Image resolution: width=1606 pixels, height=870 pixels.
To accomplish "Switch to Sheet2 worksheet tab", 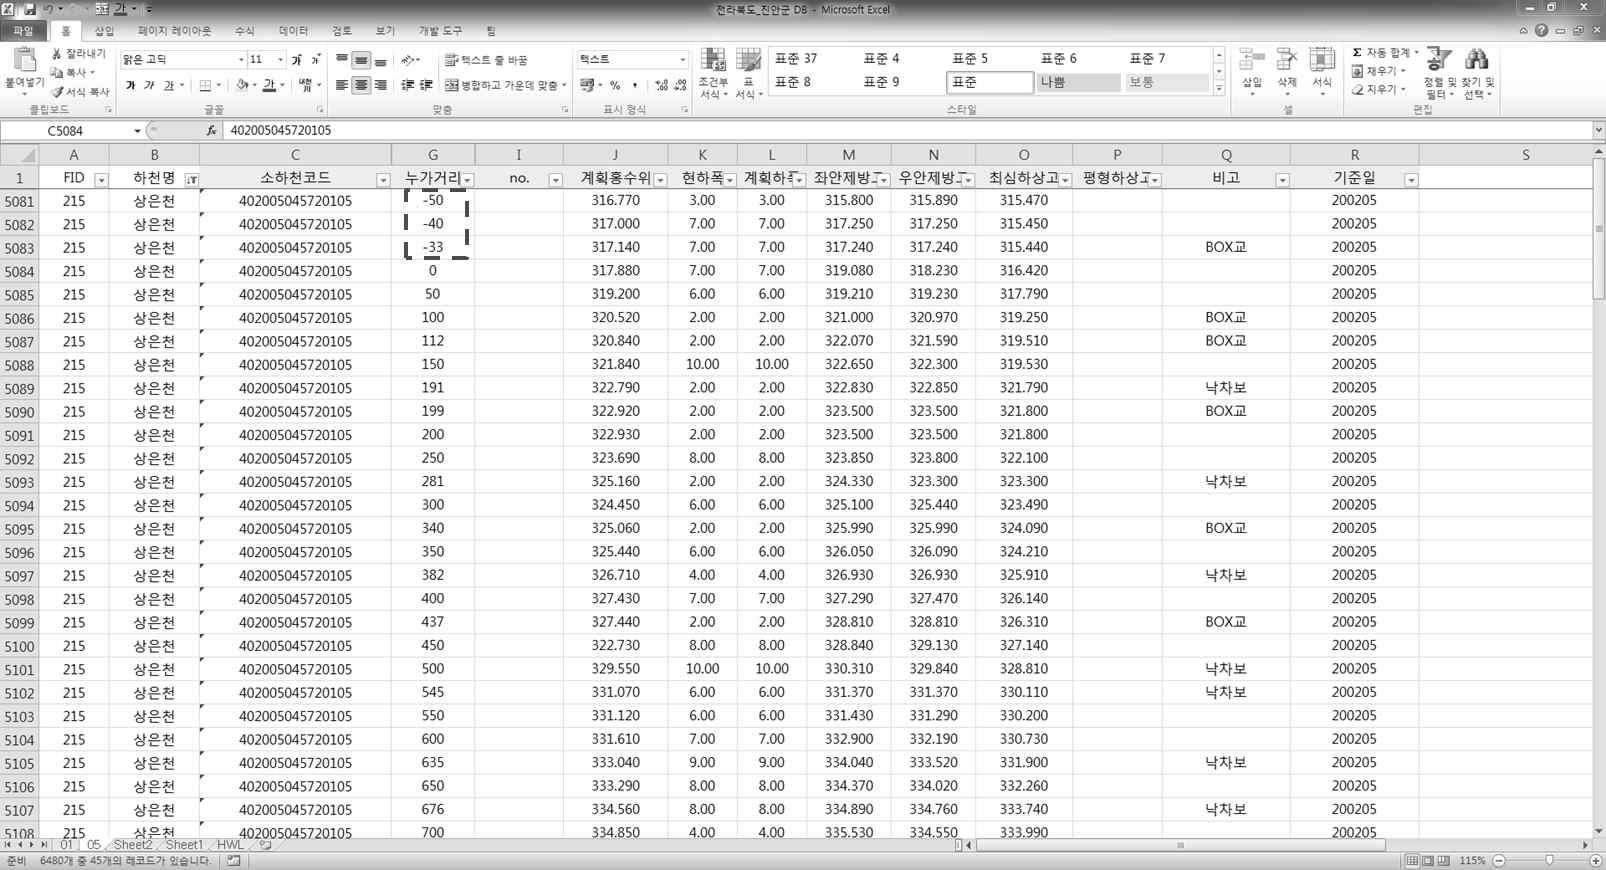I will 132,845.
